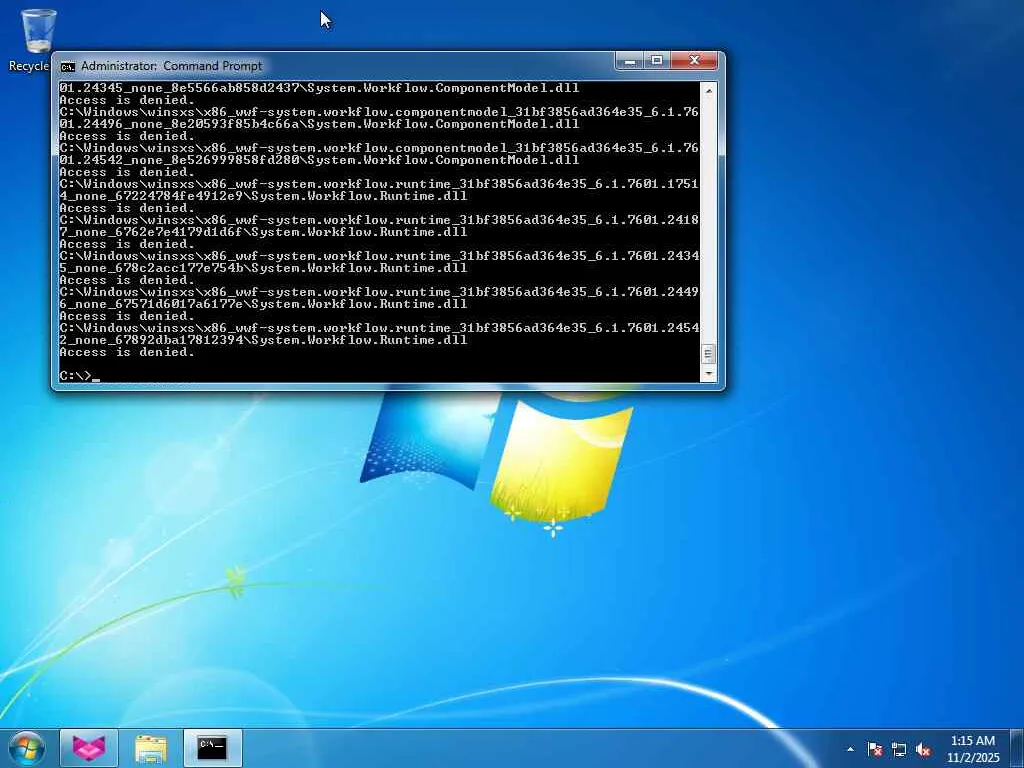Viewport: 1024px width, 768px height.
Task: Close the Command Prompt window
Action: (x=695, y=61)
